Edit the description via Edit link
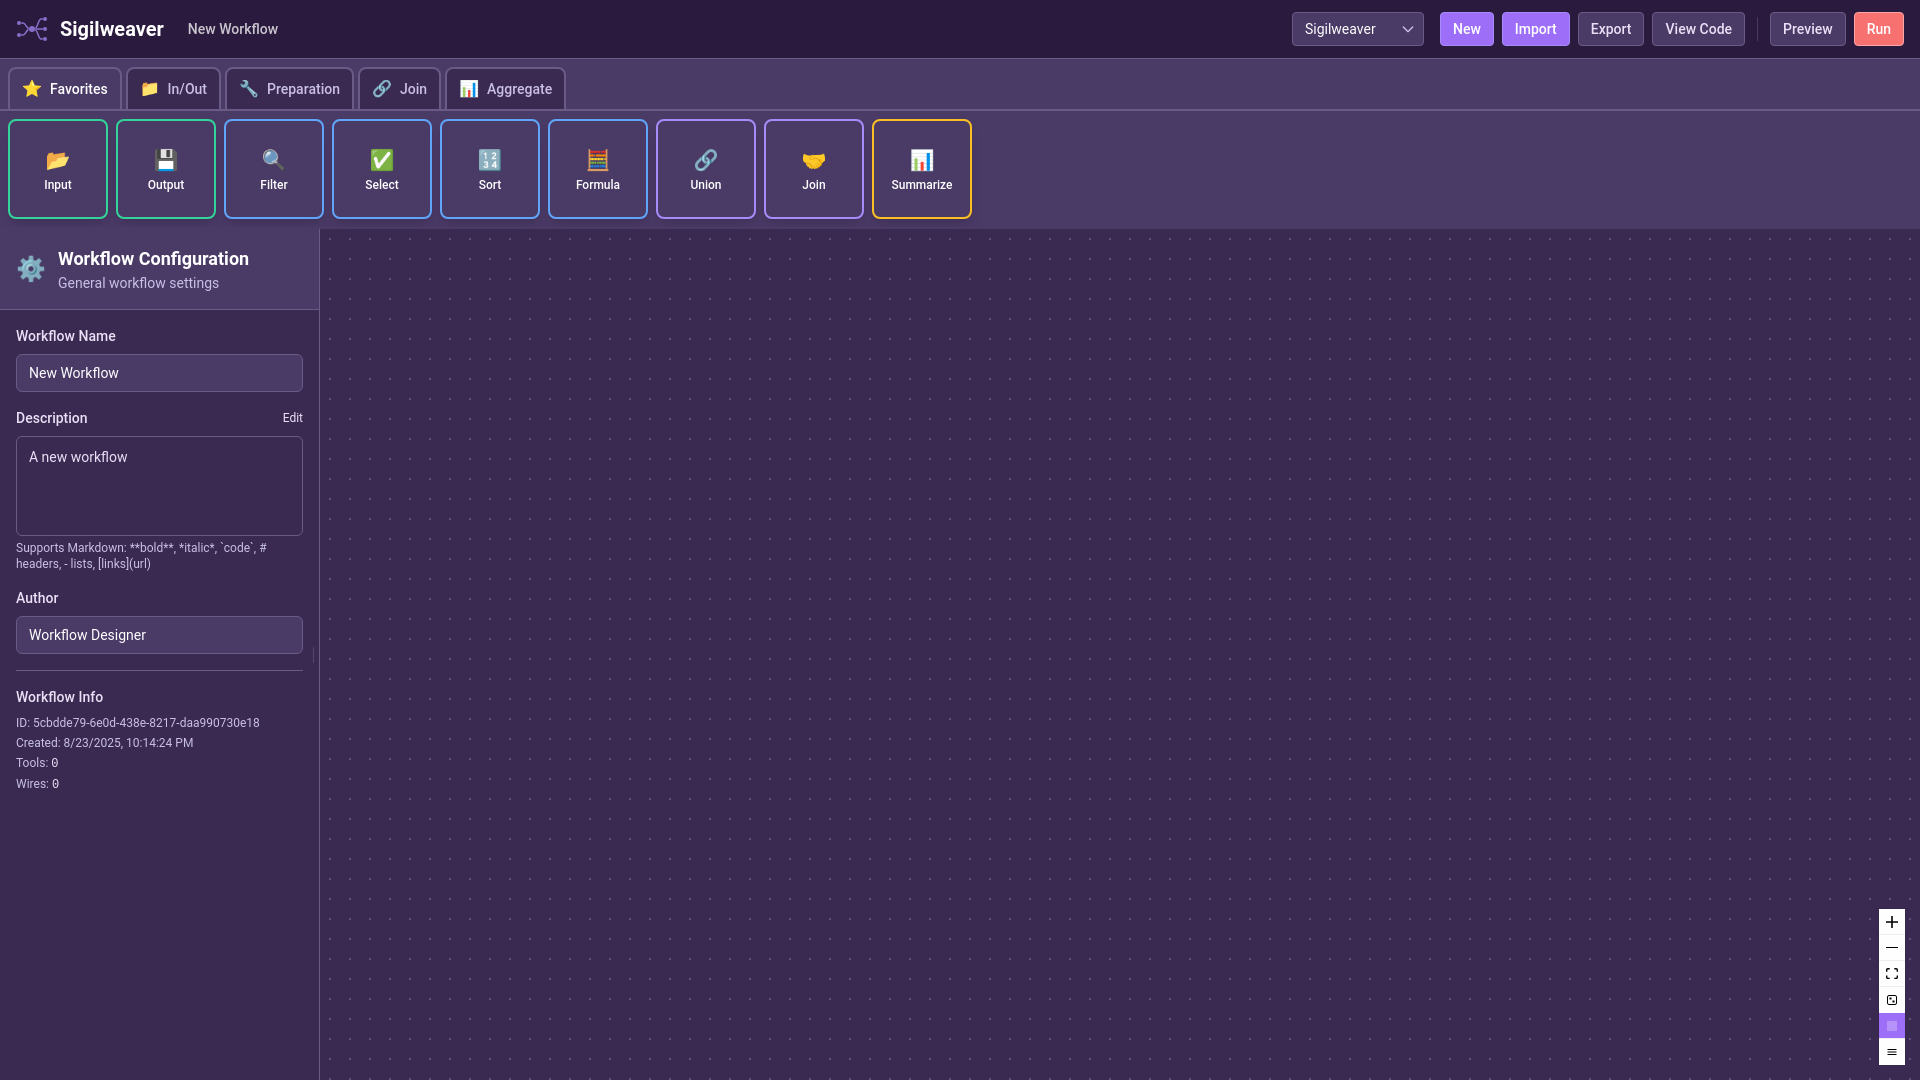 (292, 418)
